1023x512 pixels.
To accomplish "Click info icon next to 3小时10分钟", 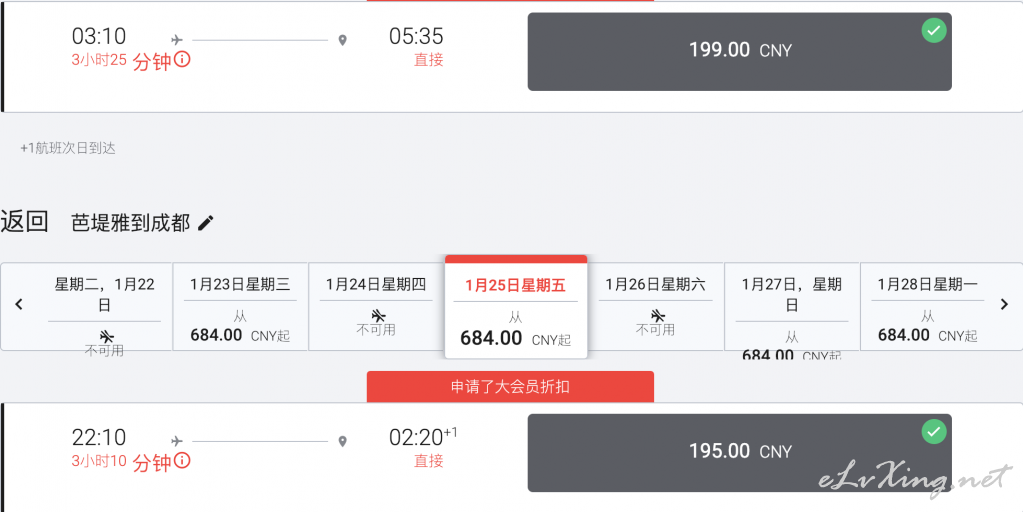I will (183, 461).
